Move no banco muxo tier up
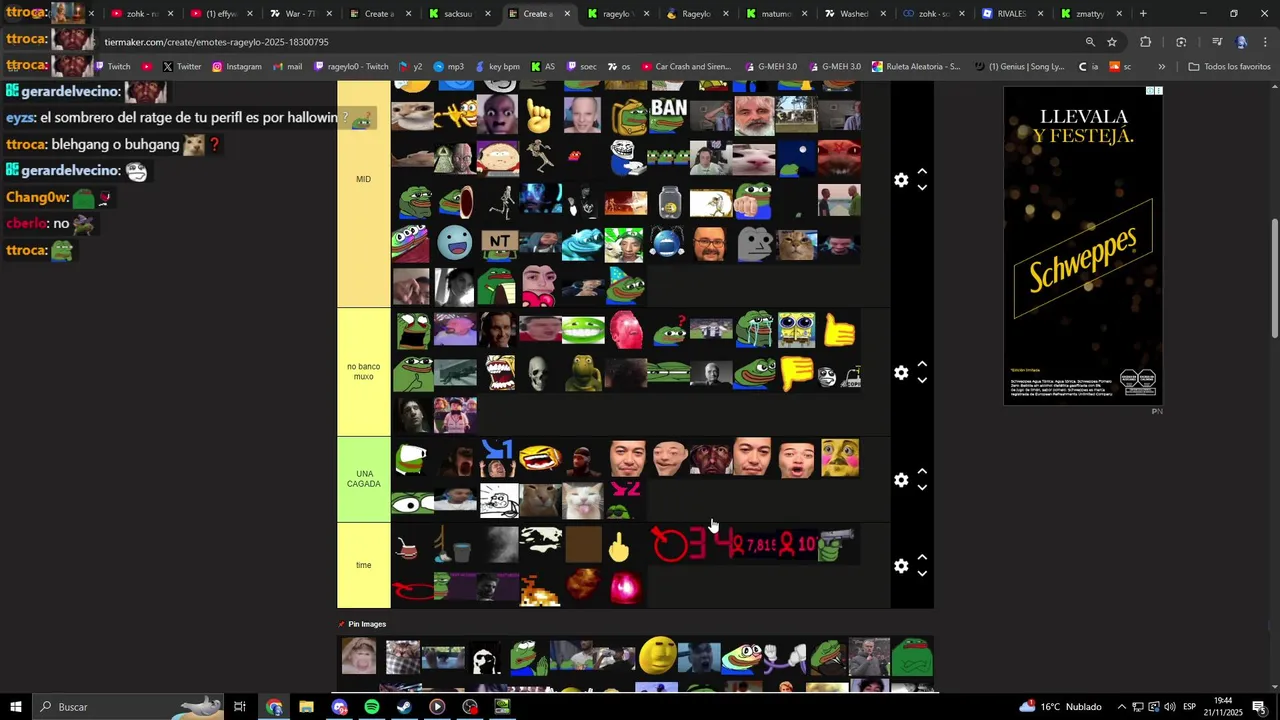The image size is (1280, 720). pyautogui.click(x=922, y=365)
